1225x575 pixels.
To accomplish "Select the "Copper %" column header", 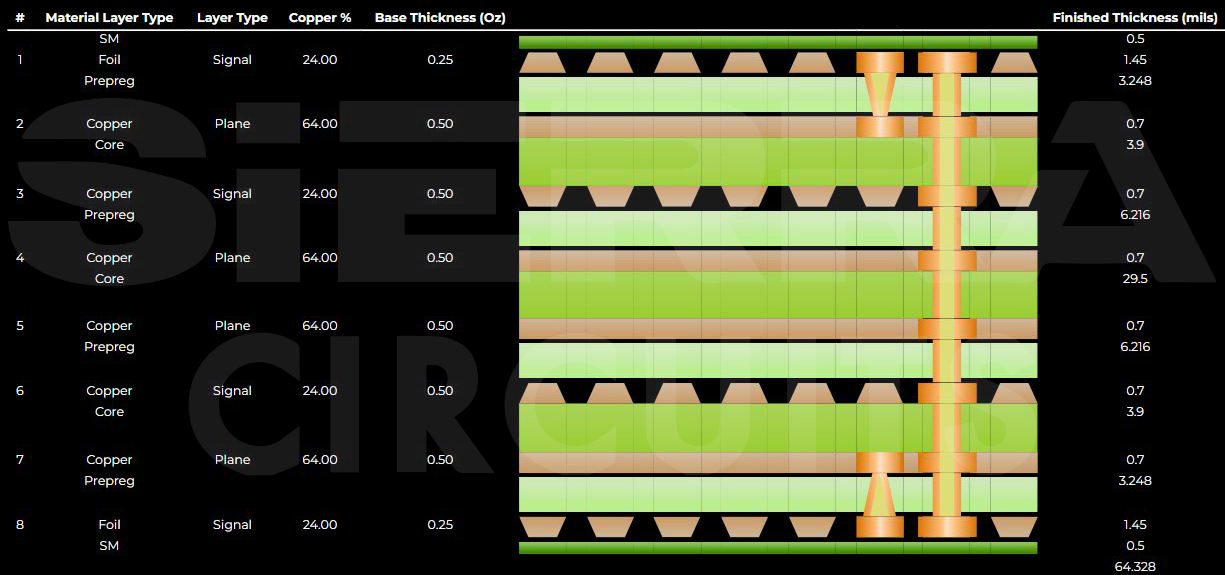I will [x=320, y=18].
